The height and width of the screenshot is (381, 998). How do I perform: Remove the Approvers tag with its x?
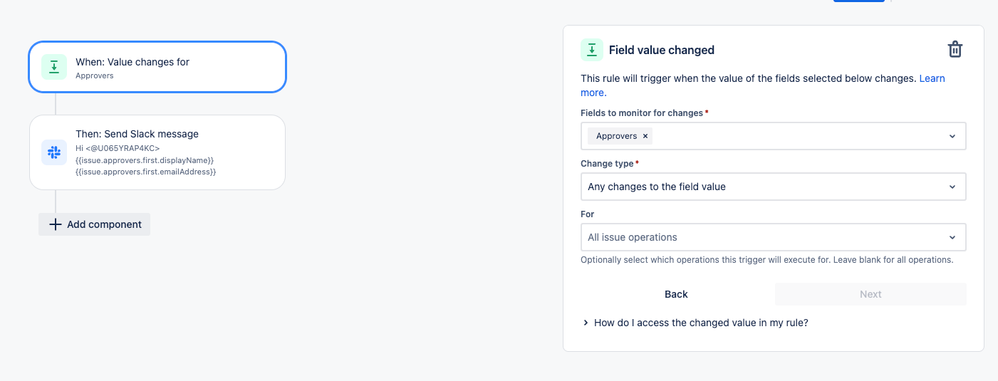click(x=645, y=136)
